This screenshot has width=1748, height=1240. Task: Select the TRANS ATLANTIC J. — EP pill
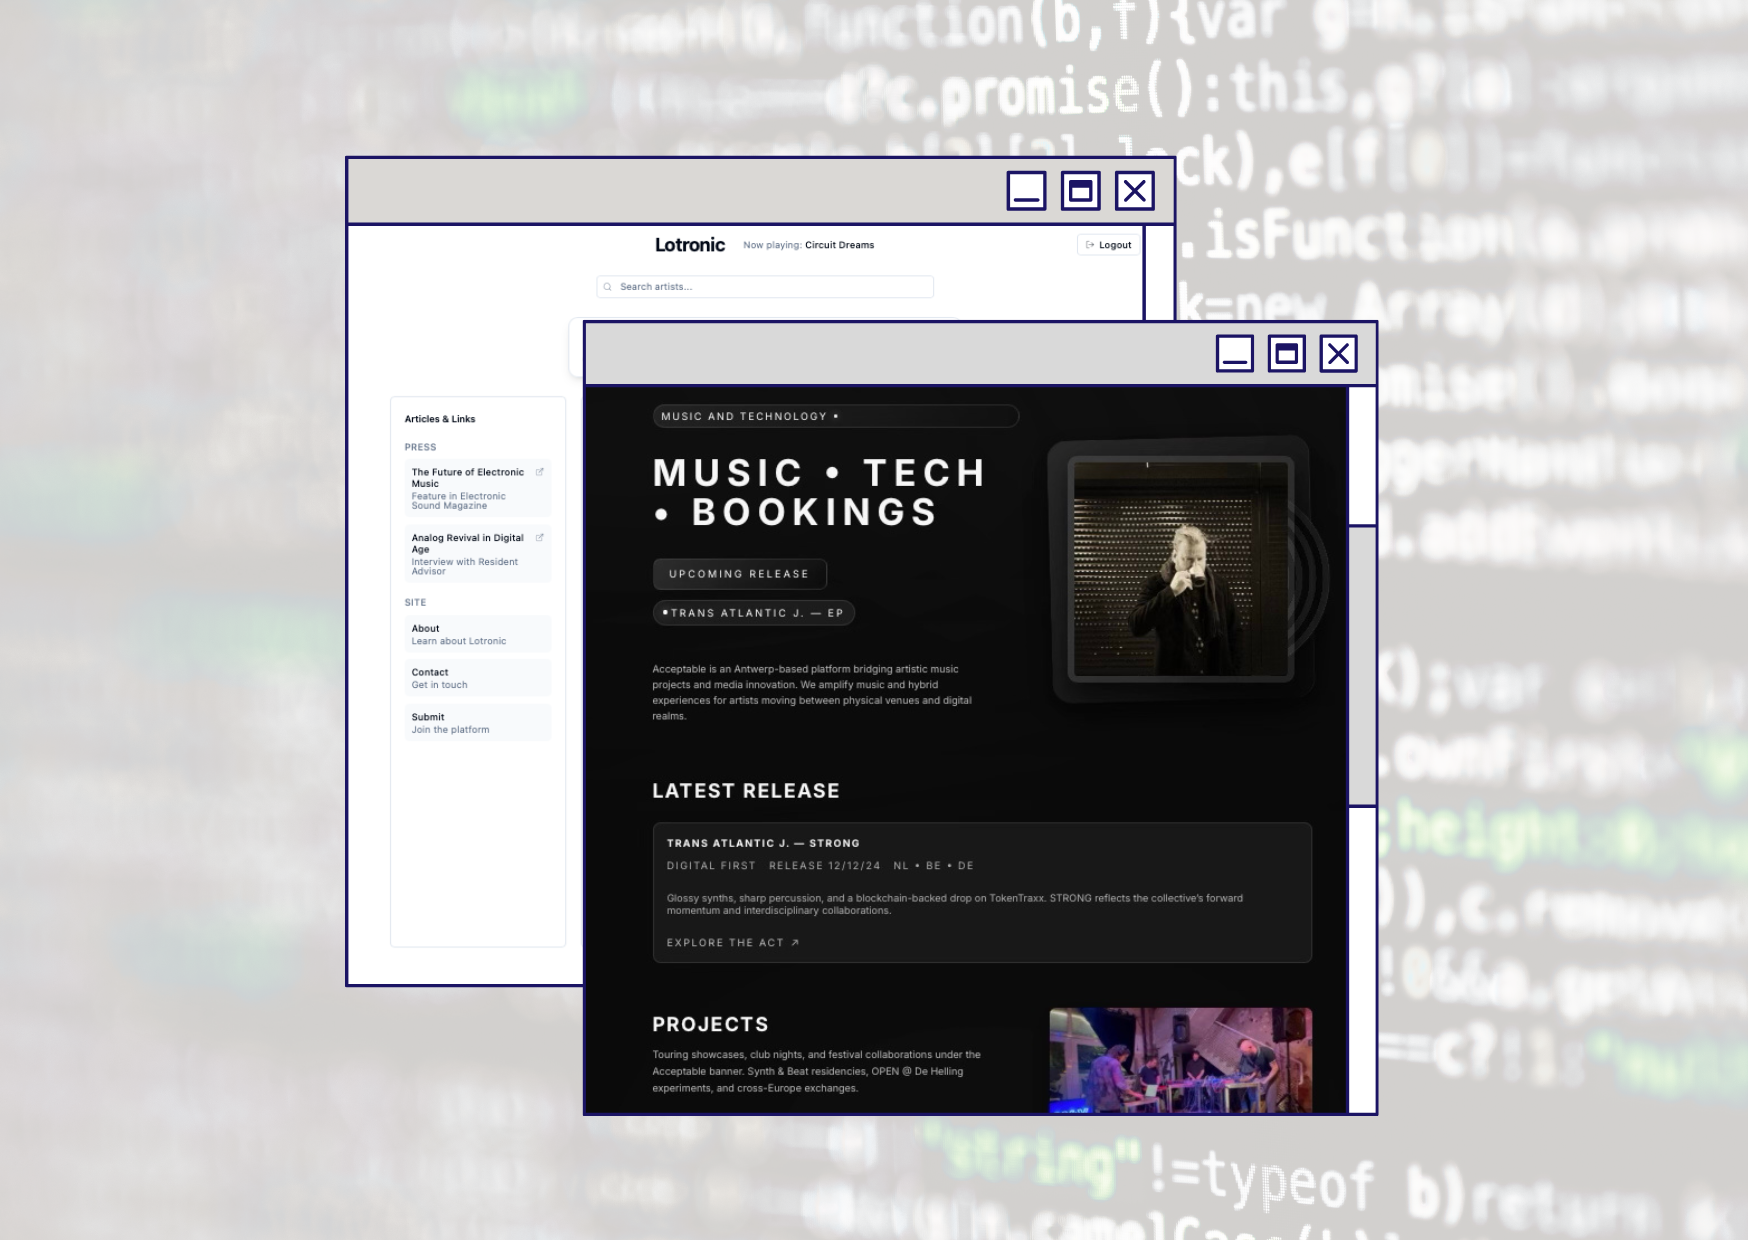click(x=754, y=613)
